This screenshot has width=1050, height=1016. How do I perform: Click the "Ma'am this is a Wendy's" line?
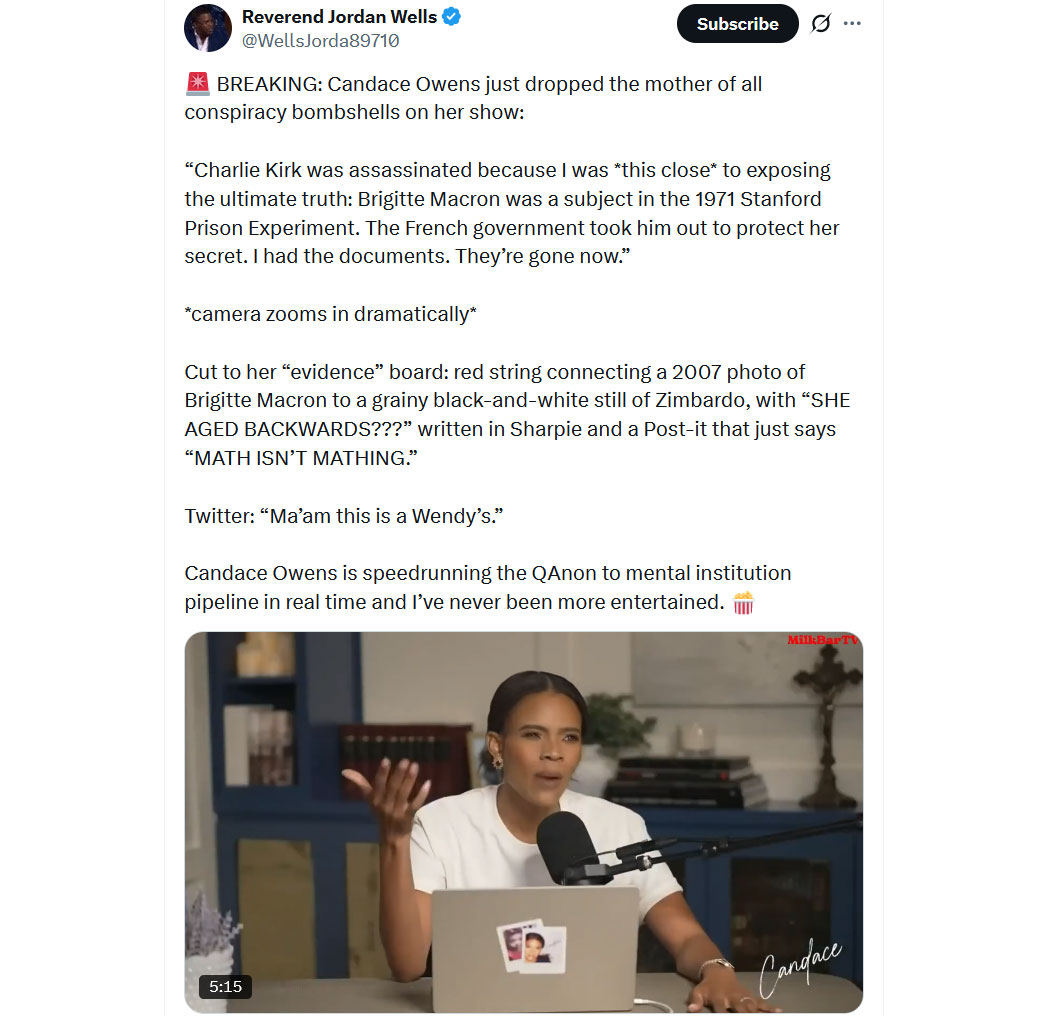pyautogui.click(x=344, y=516)
